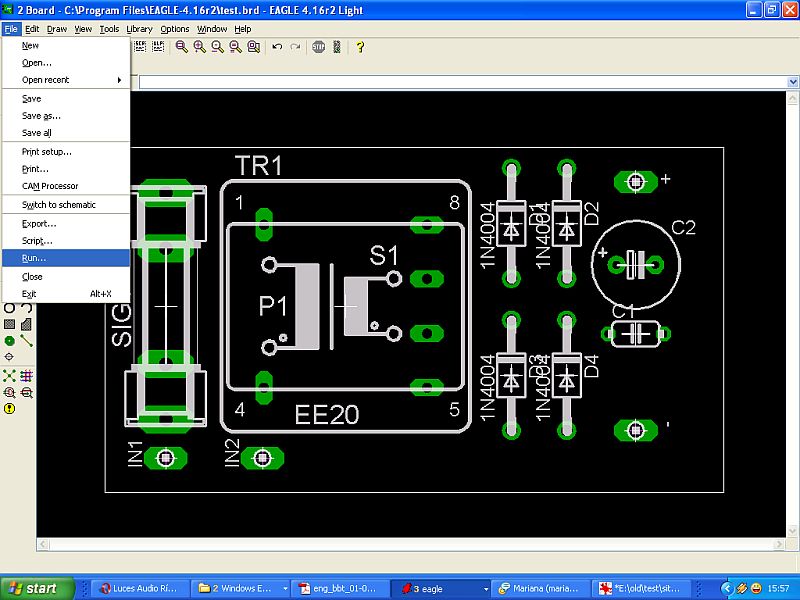Switch to E:\old\test taskbar window
Viewport: 800px width, 600px height.
642,589
